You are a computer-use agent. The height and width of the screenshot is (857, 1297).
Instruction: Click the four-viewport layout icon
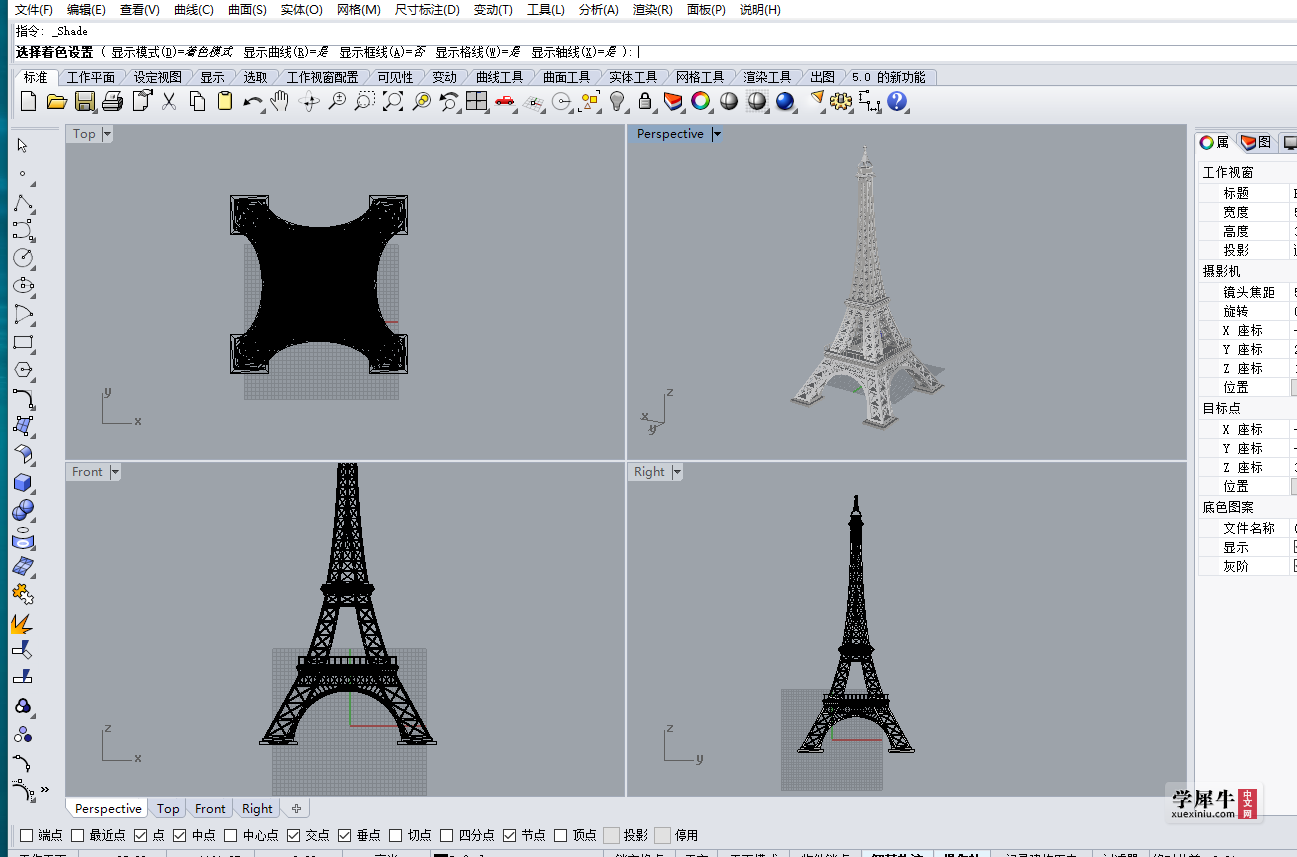(476, 101)
